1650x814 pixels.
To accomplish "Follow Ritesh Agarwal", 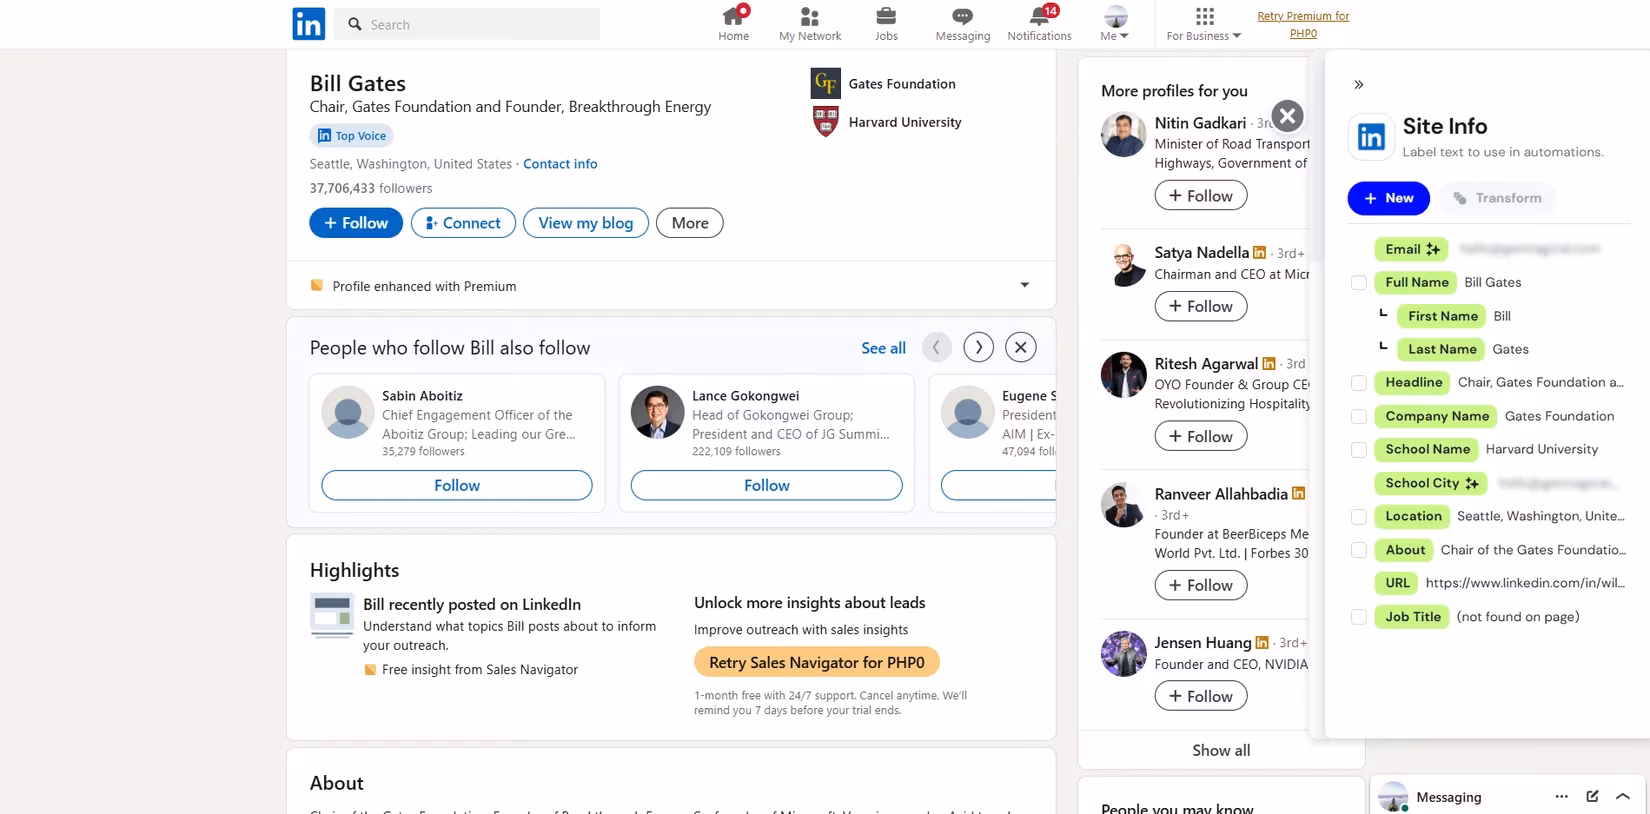I will pos(1201,436).
